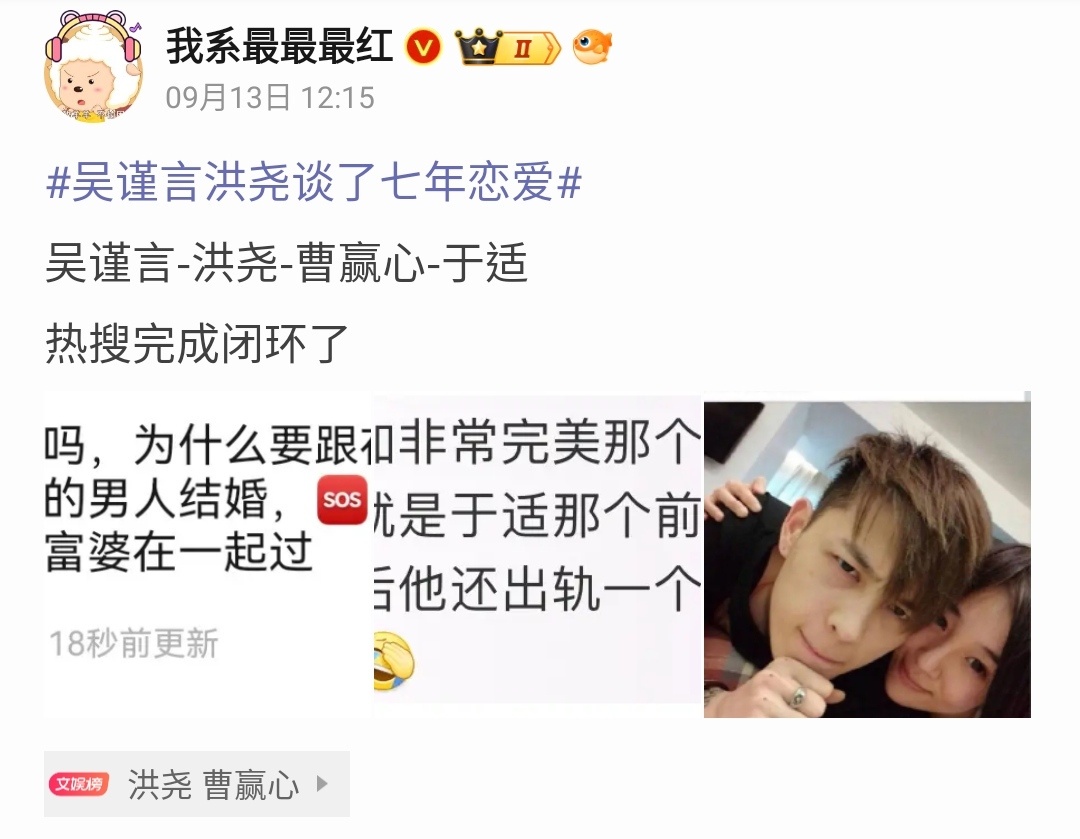Open the sheep cartoon profile avatar
1080x839 pixels.
click(93, 68)
